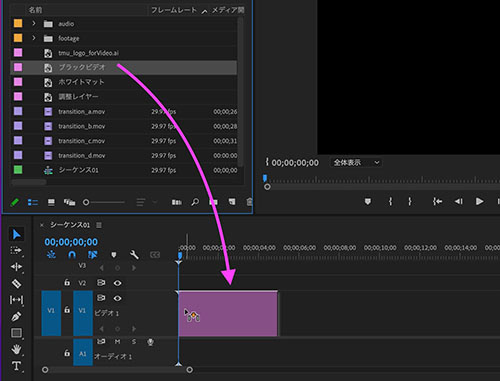Expand the footage bin
500x381 pixels.
click(34, 38)
